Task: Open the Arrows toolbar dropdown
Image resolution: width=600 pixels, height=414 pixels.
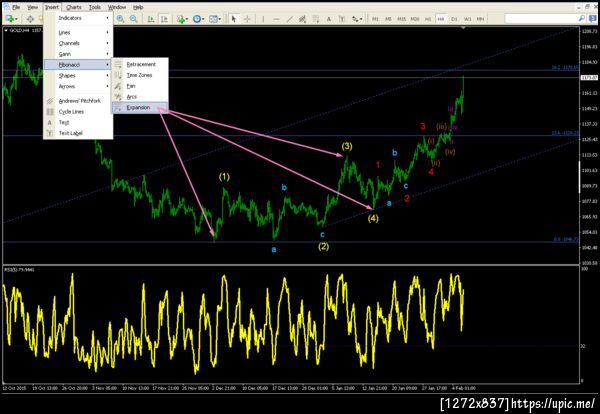Action: (357, 19)
